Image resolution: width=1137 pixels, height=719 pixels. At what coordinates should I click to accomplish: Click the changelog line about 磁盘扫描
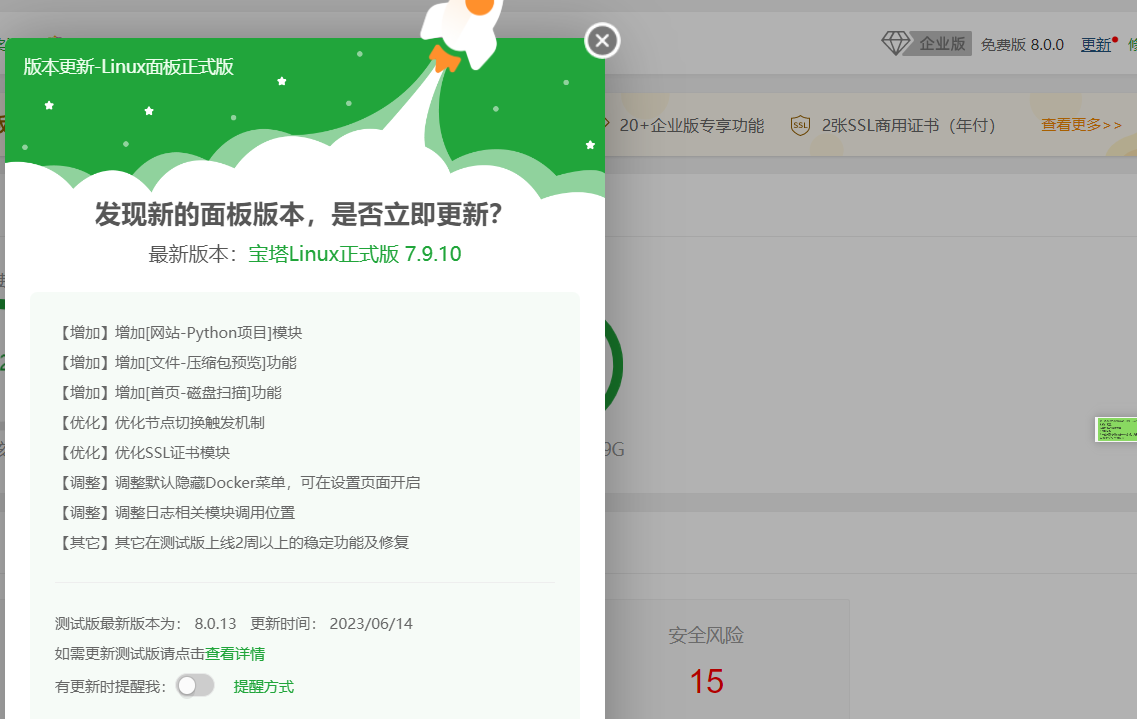coord(170,393)
